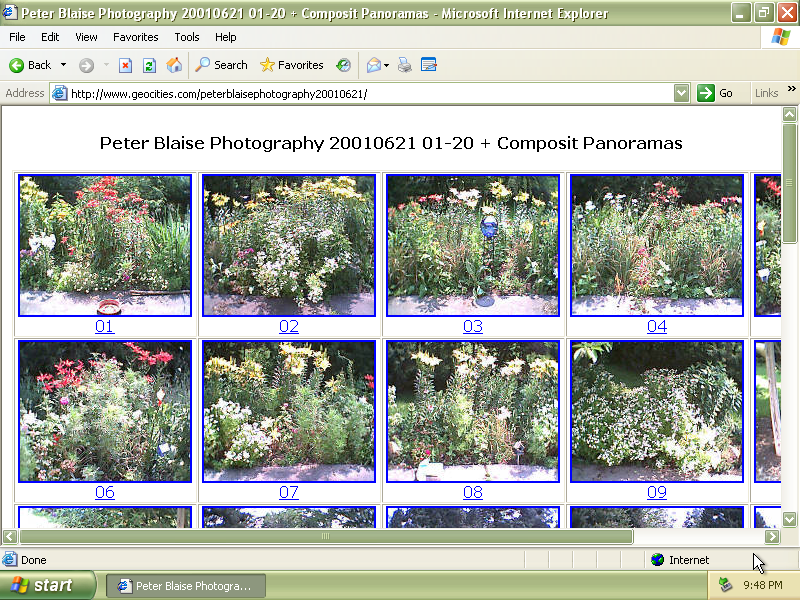Viewport: 800px width, 600px height.
Task: Open photo link 03
Action: coord(473,327)
